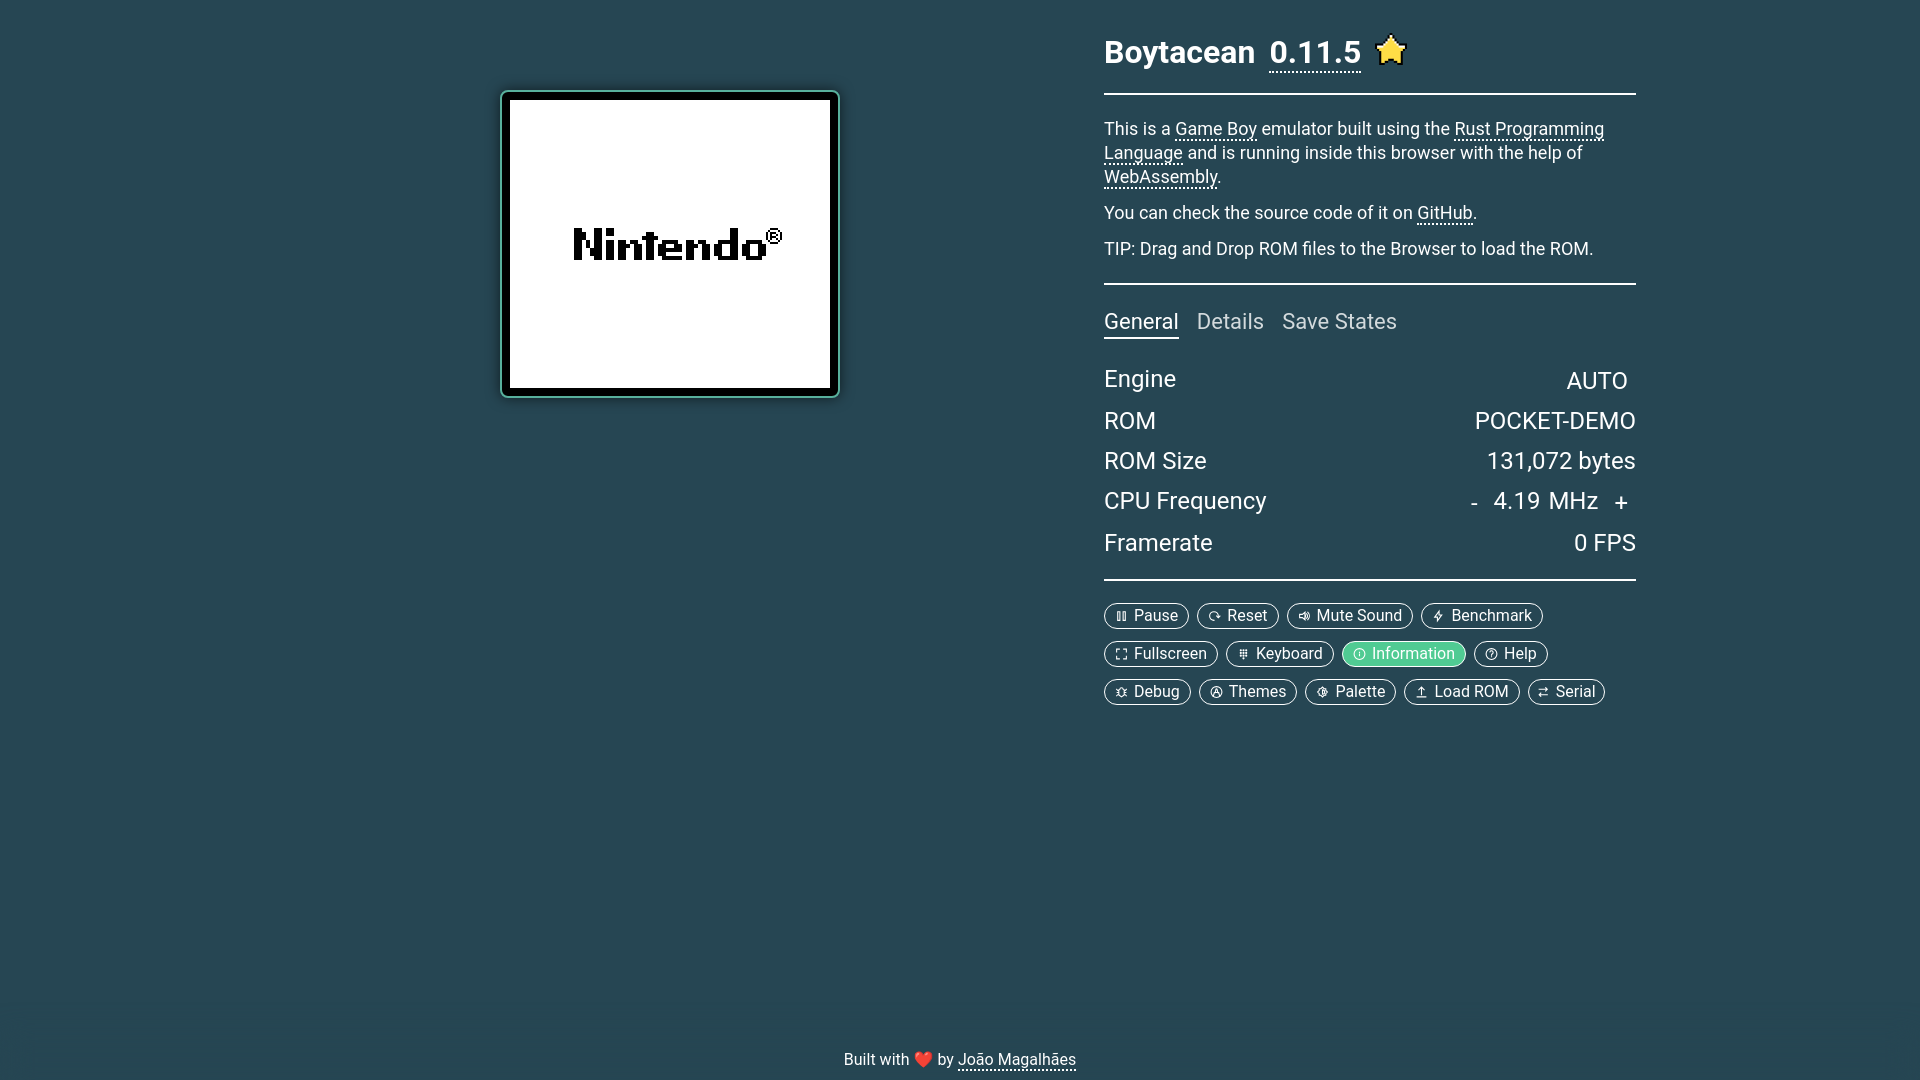
Task: Load ROM file button
Action: coord(1461,692)
